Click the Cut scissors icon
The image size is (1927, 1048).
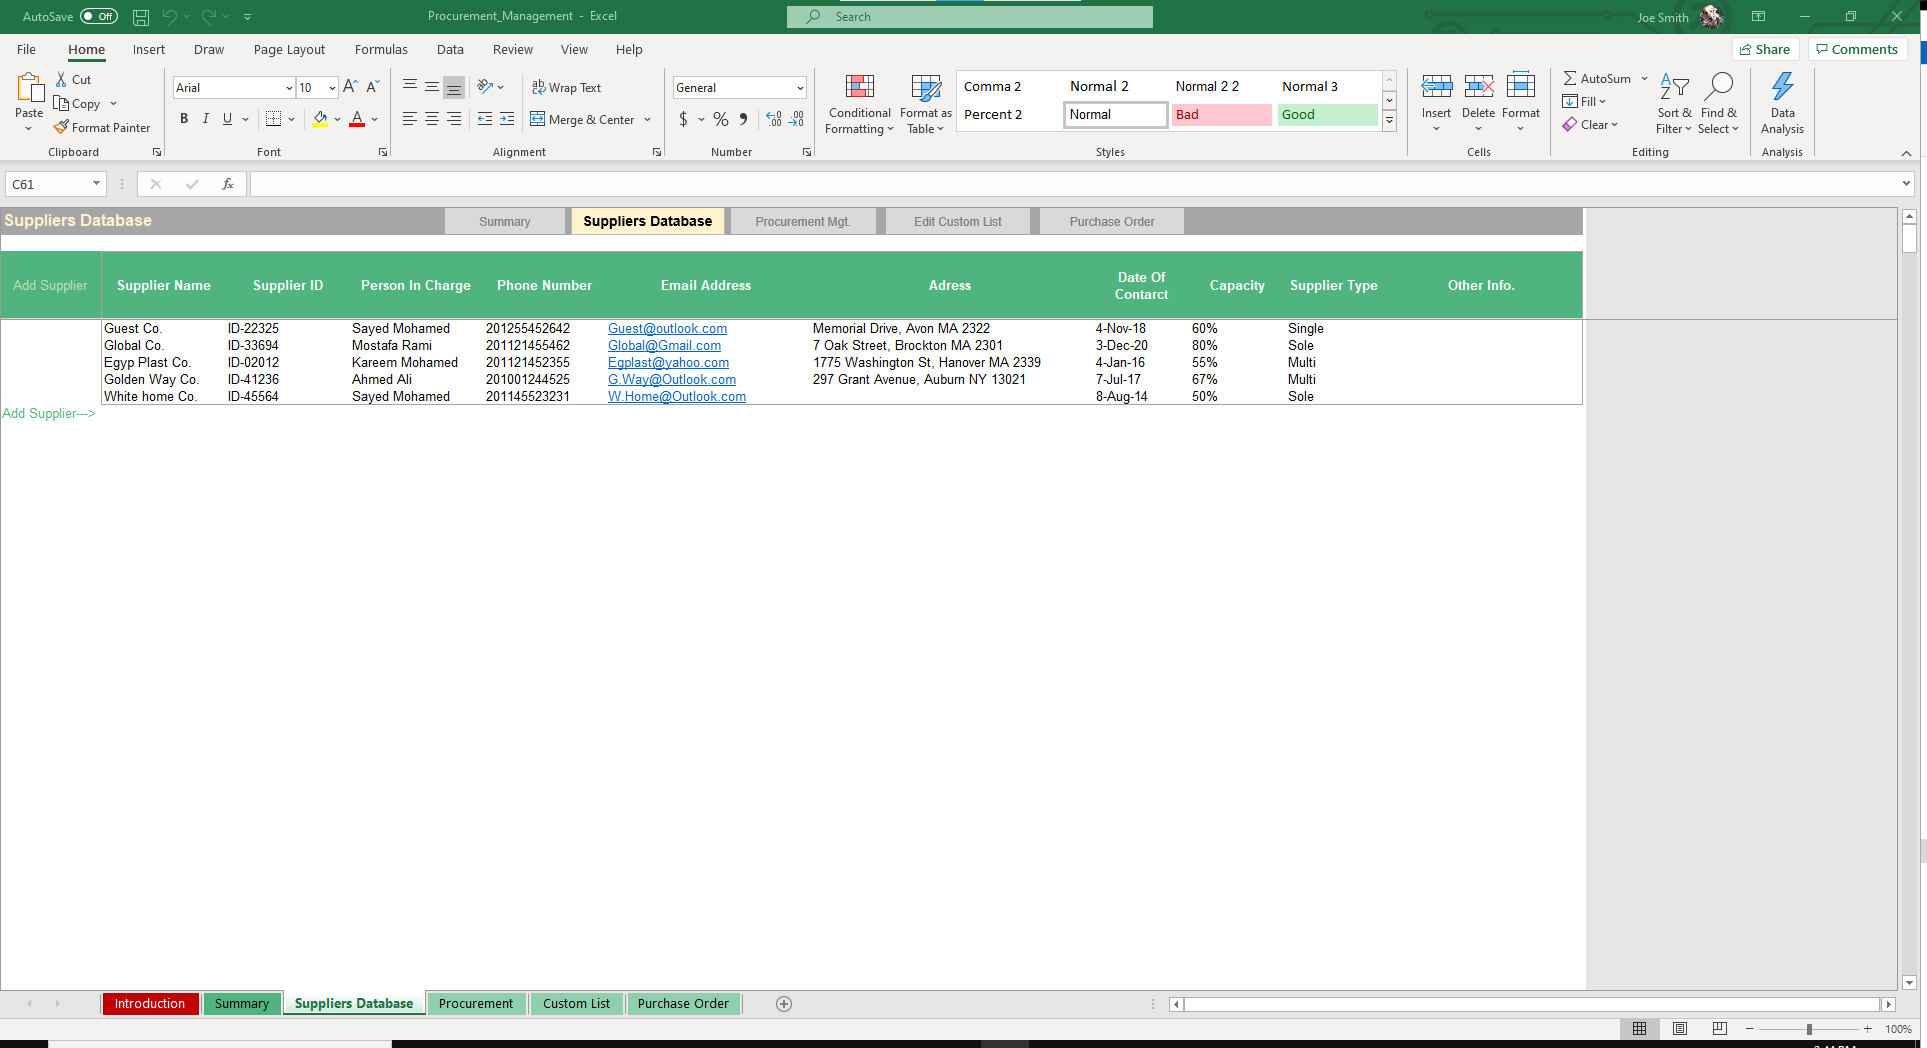(61, 79)
